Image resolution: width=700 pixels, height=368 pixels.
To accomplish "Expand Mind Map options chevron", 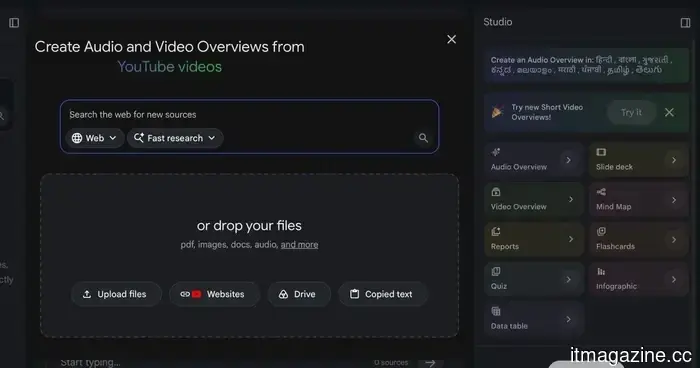I will pos(674,200).
